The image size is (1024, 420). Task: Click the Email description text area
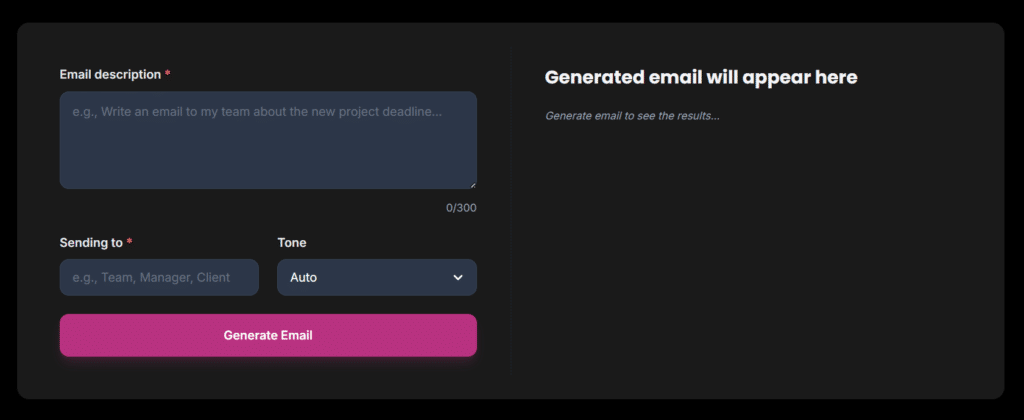(268, 150)
